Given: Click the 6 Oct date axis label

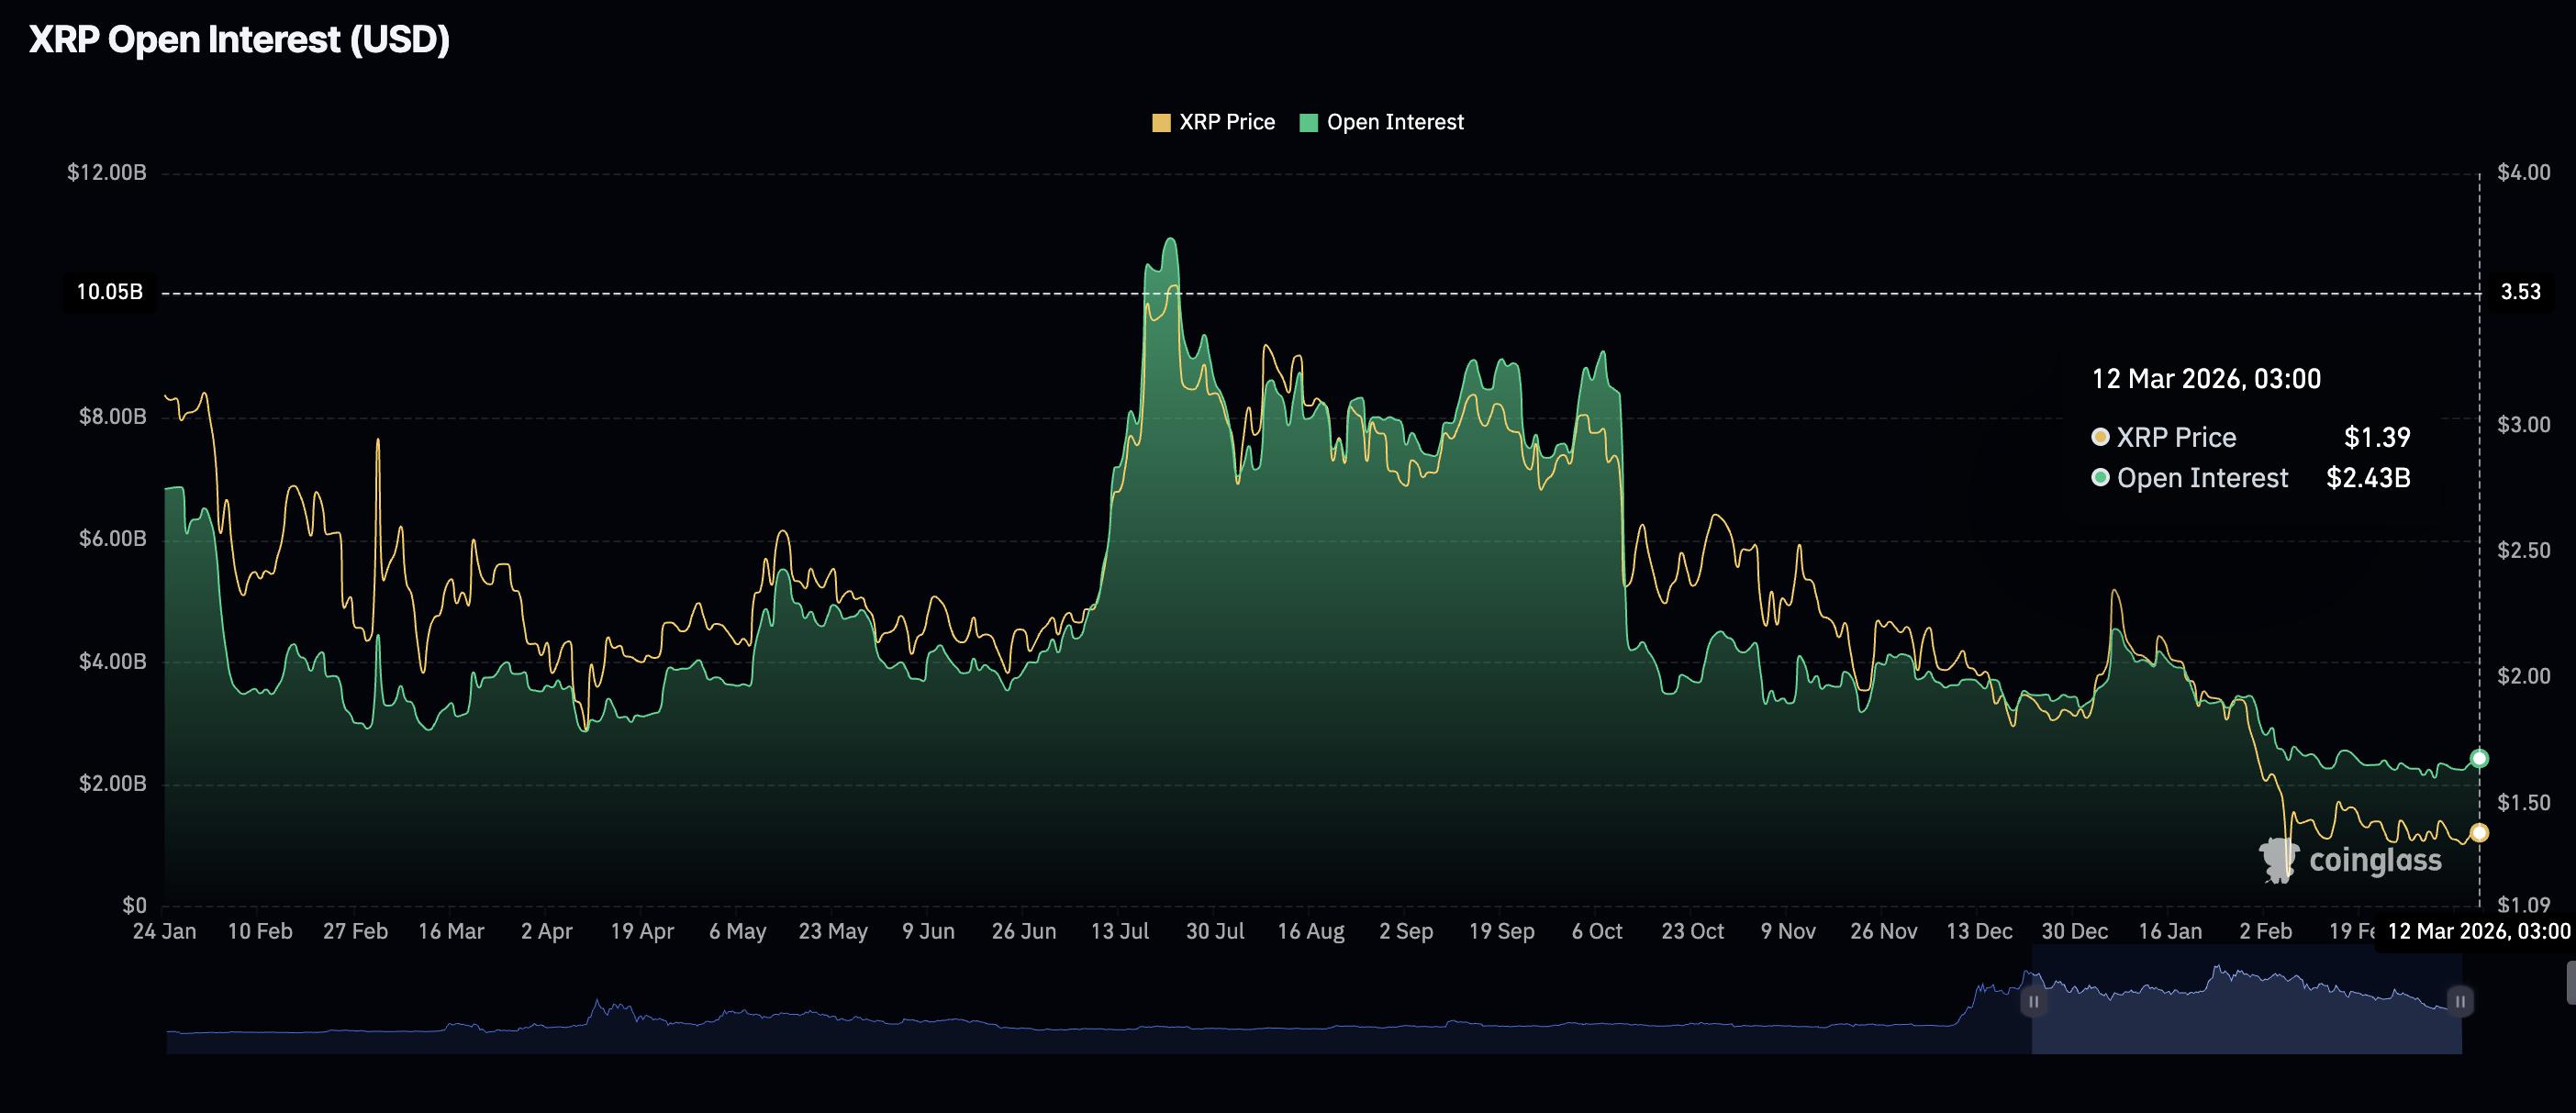Looking at the screenshot, I should click(x=1597, y=931).
